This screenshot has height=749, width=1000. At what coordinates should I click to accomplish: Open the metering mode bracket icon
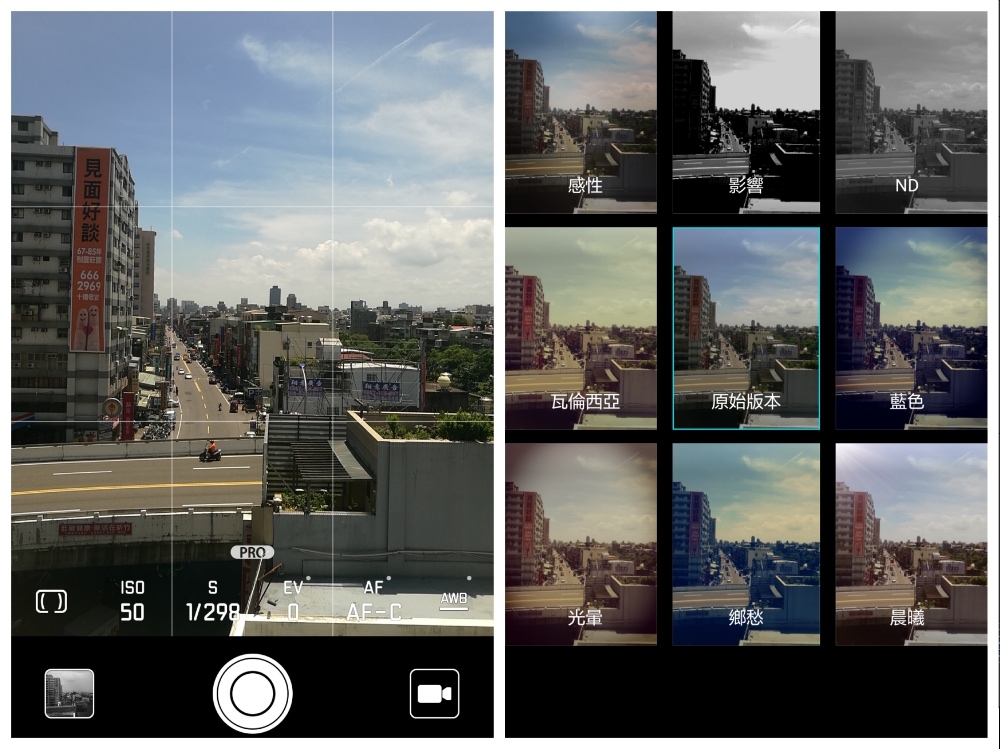pos(51,601)
